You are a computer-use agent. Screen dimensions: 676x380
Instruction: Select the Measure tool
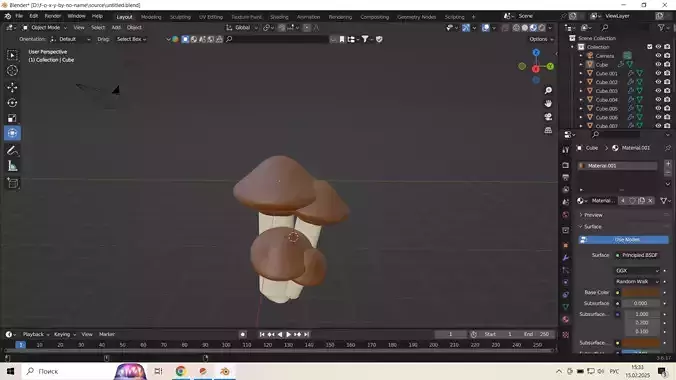pos(12,166)
